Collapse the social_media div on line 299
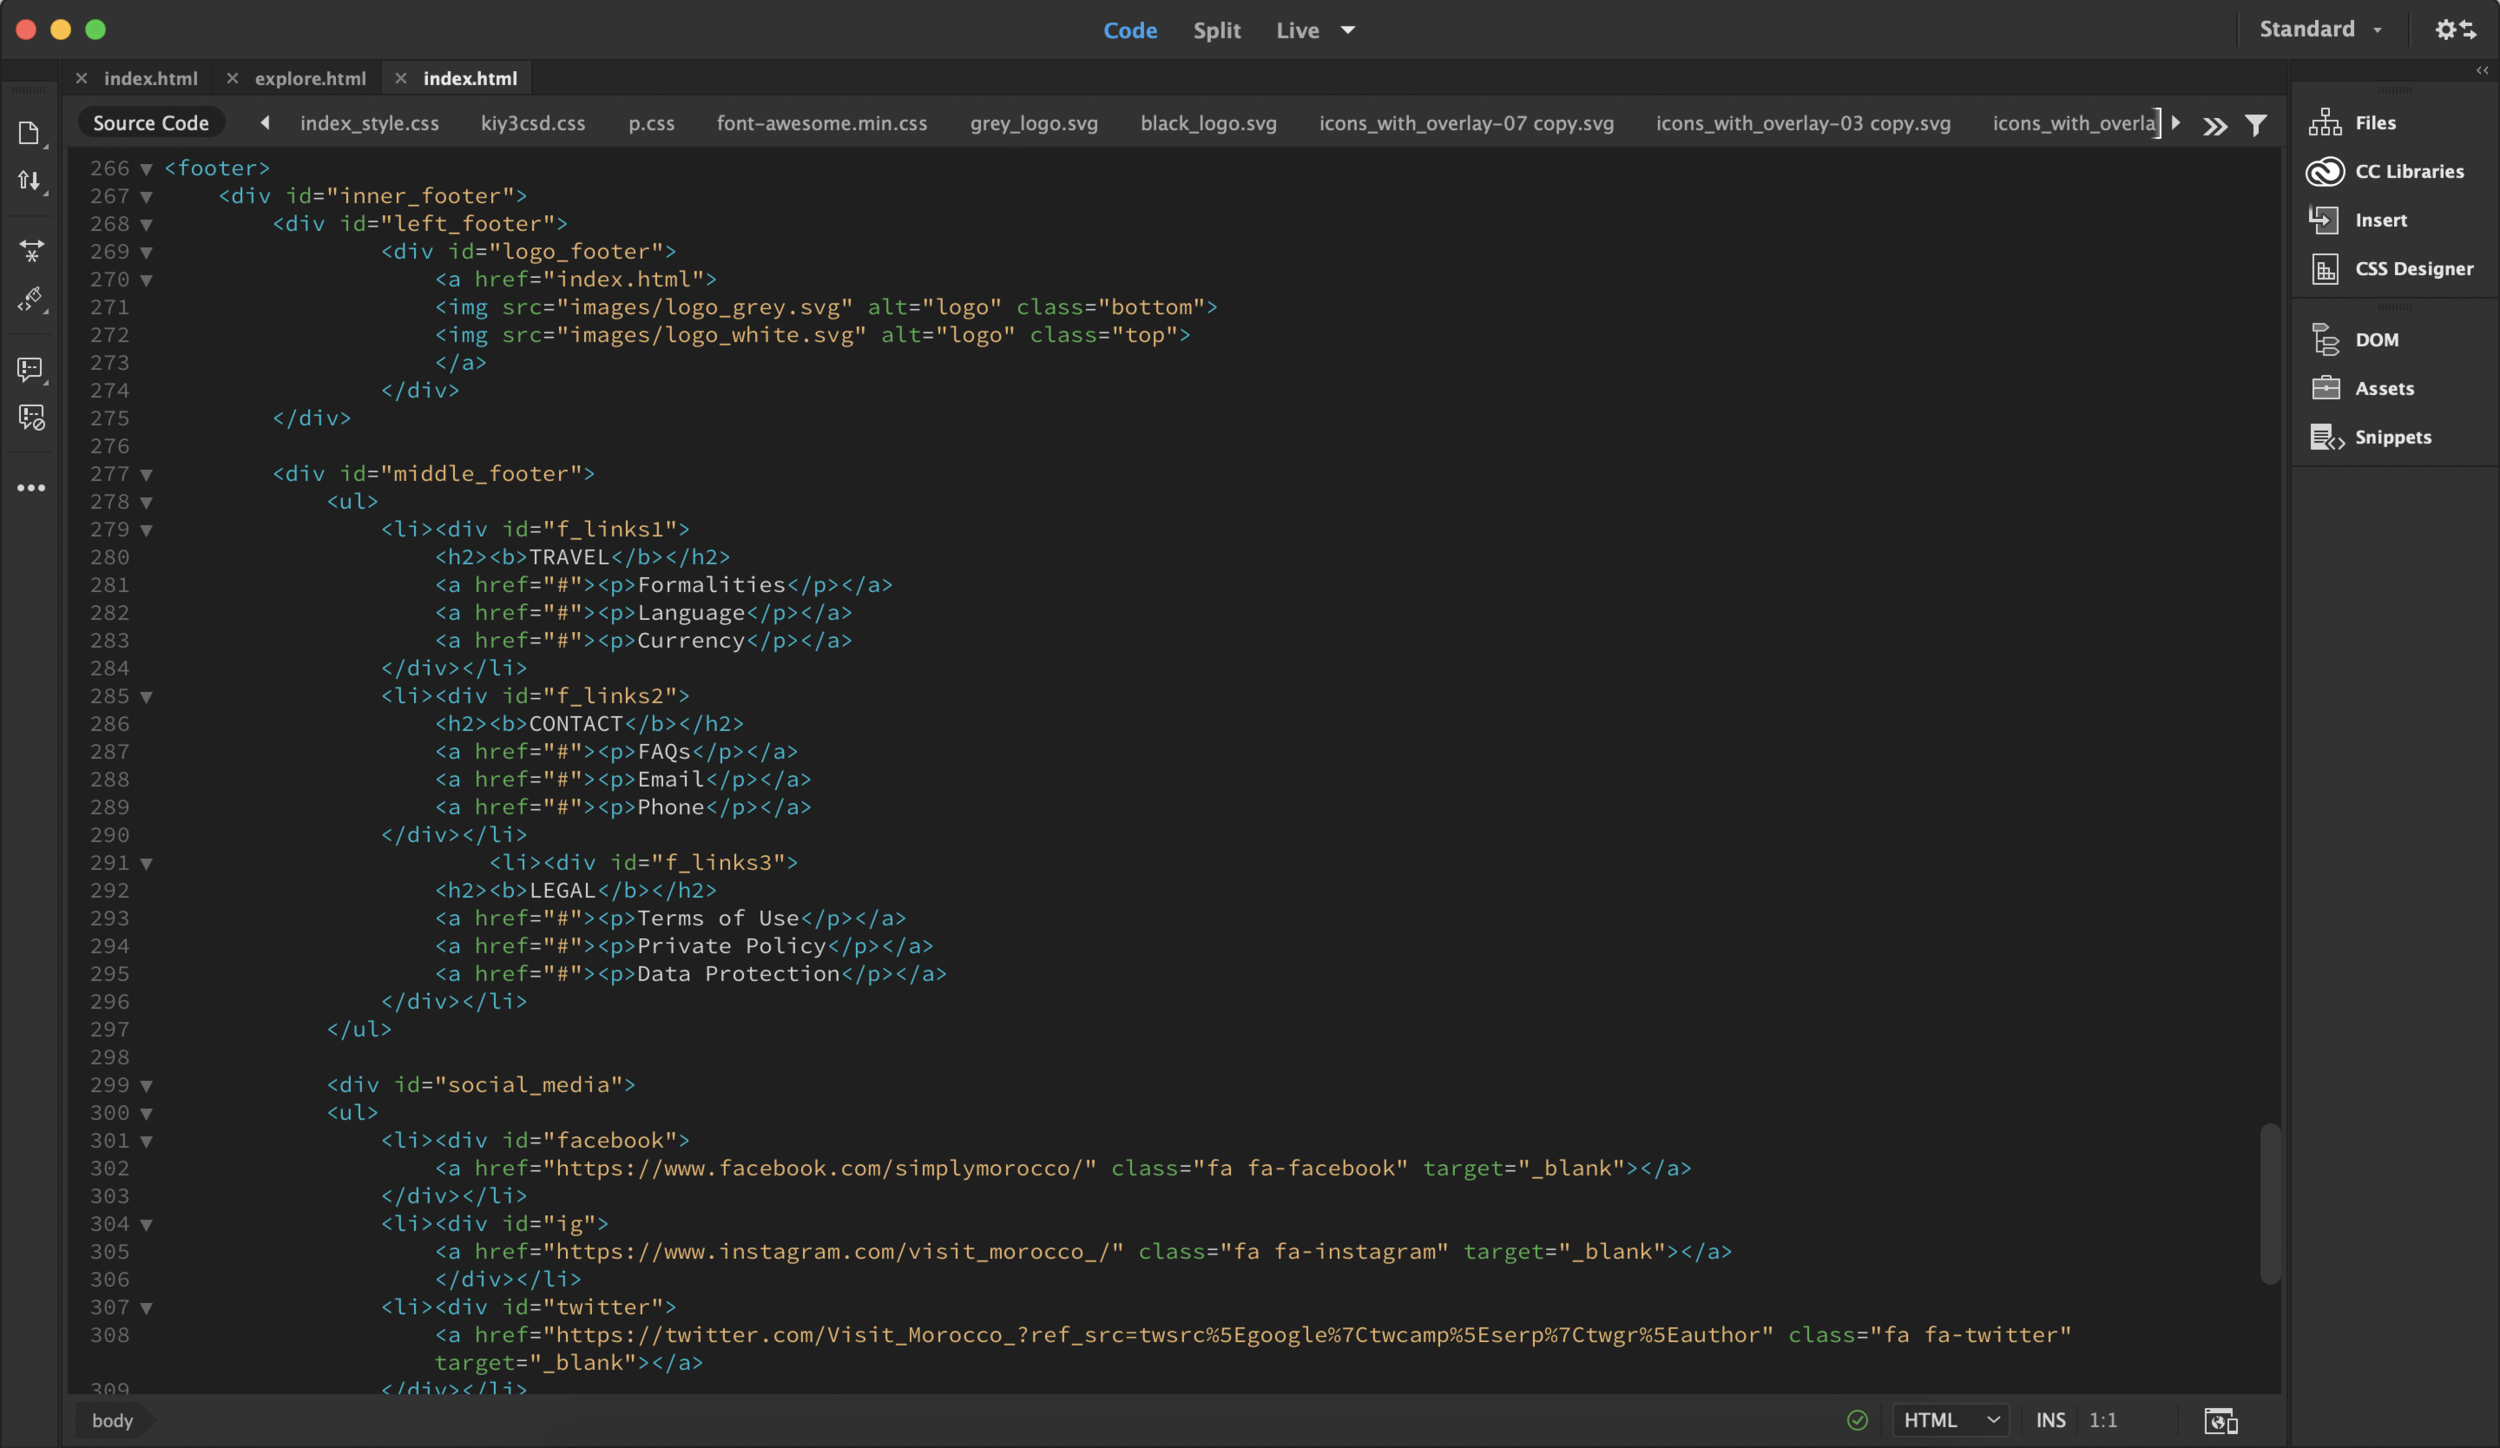 click(x=146, y=1086)
